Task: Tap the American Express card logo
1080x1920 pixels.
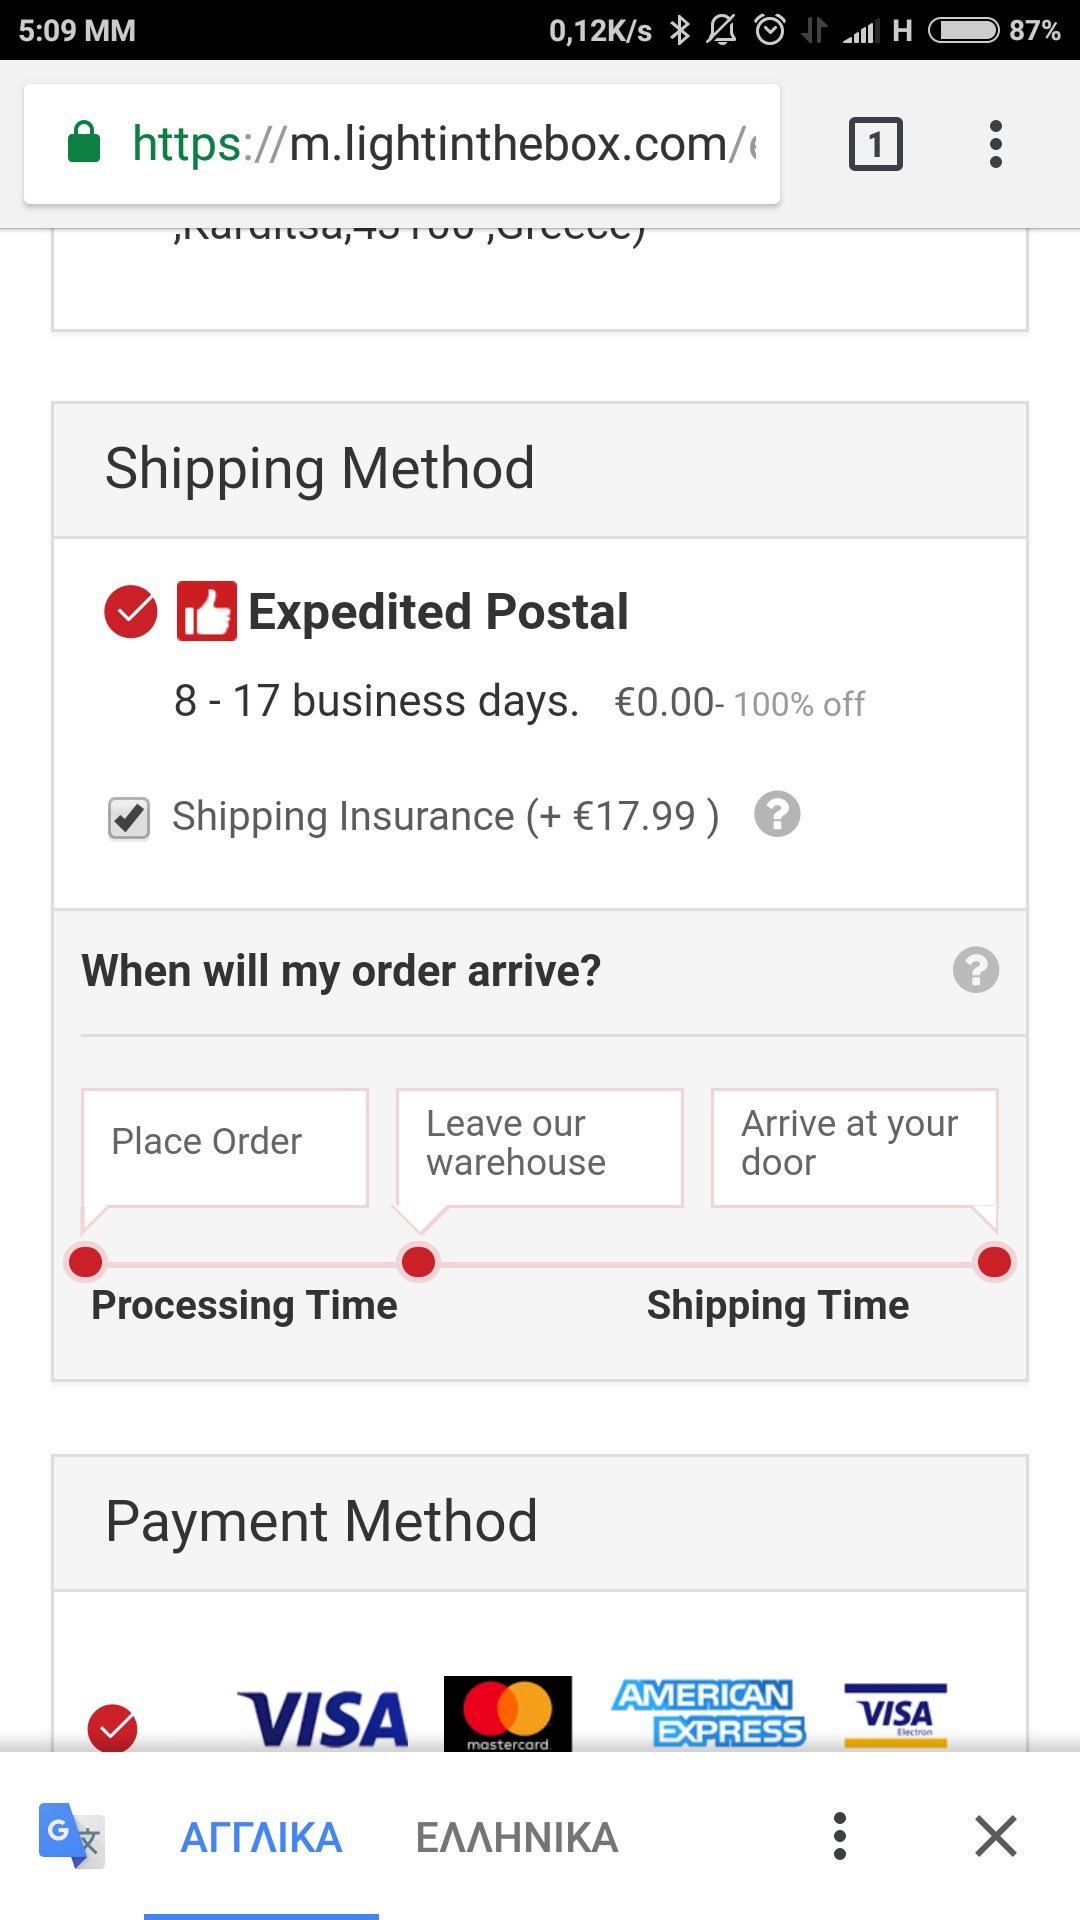Action: [708, 1713]
